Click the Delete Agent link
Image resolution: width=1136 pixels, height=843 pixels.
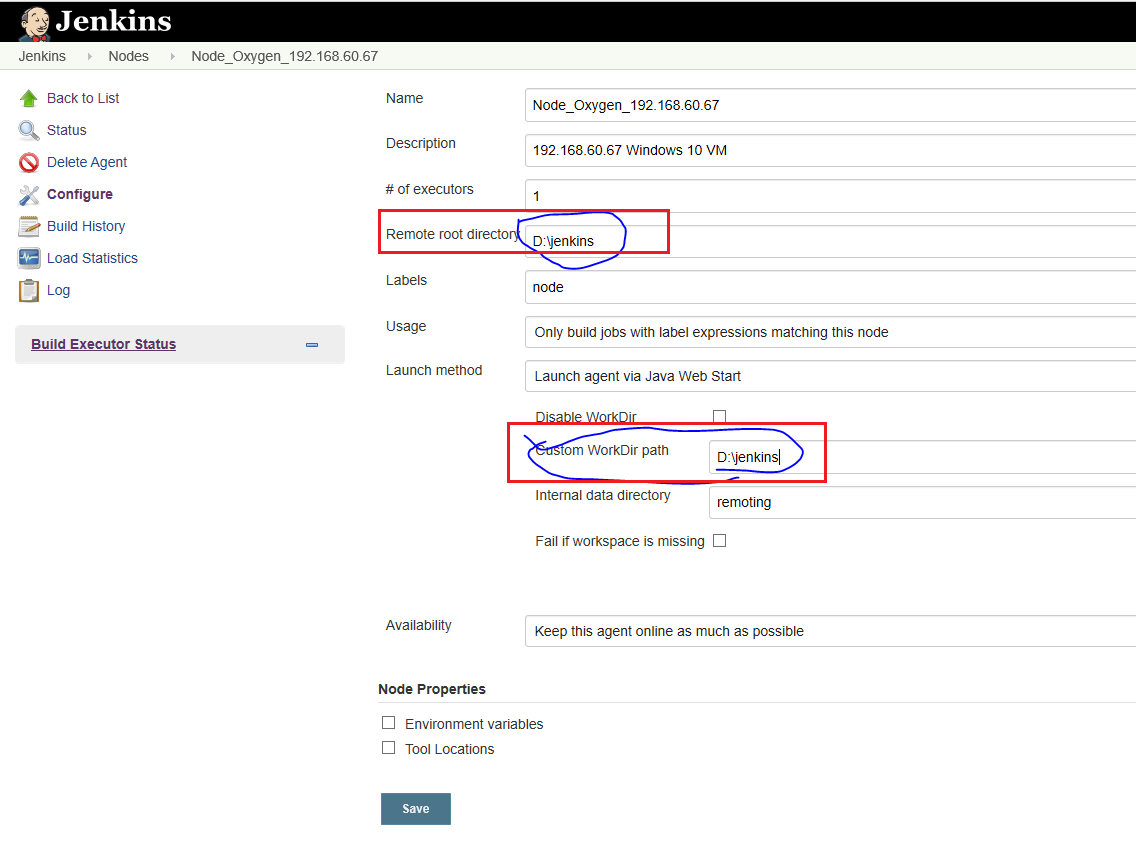pos(87,162)
